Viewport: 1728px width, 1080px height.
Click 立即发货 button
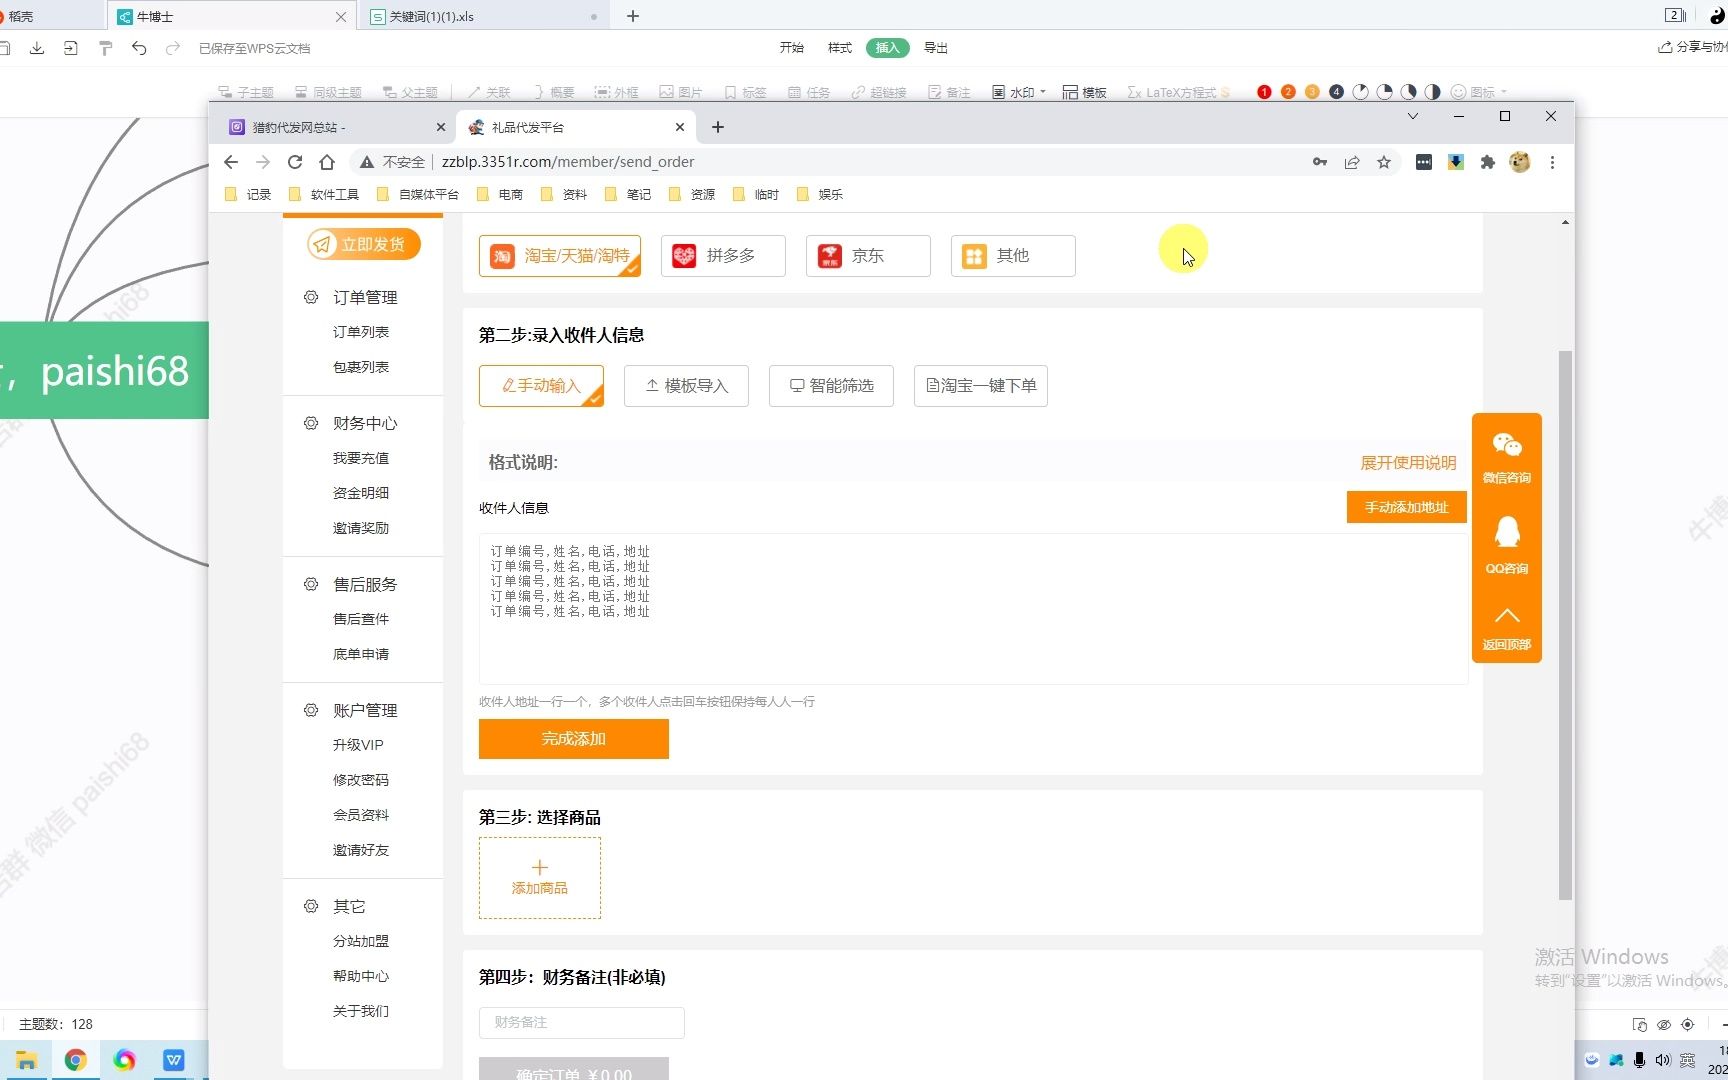(364, 244)
